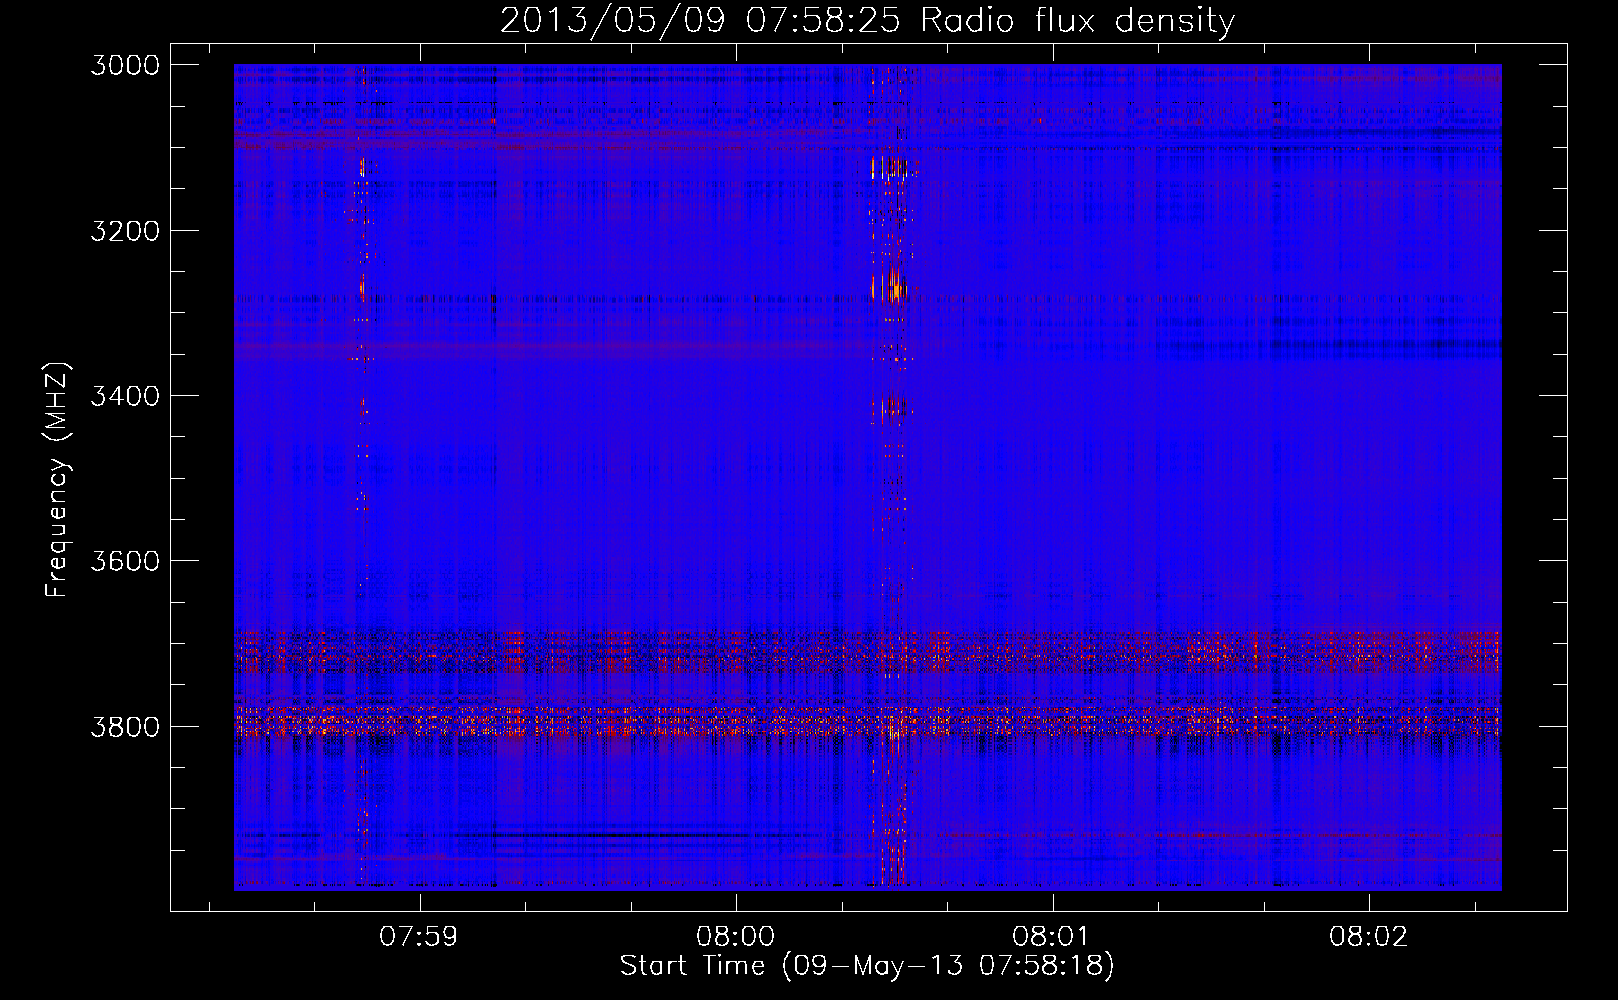Click the 3600 frequency axis label
Viewport: 1618px width, 1000px height.
[x=125, y=561]
